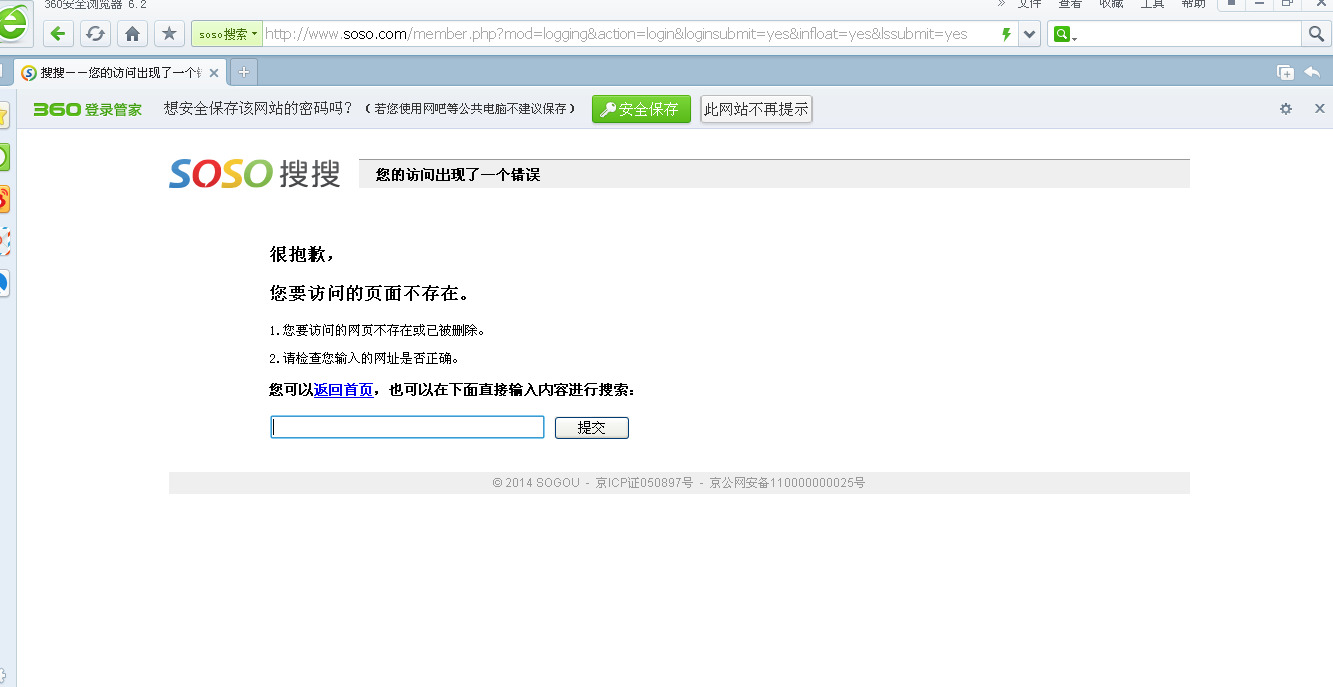Click the 安全保存 button
This screenshot has height=687, width=1333.
(x=641, y=110)
